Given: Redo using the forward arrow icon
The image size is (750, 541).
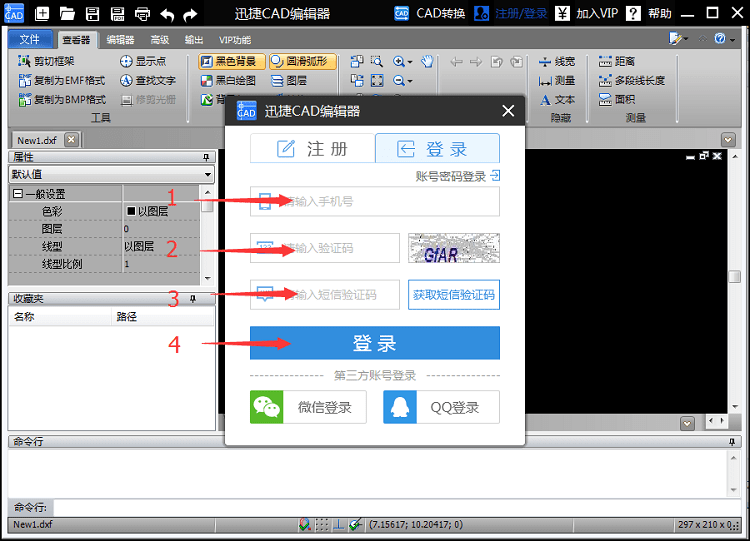Looking at the screenshot, I should click(x=190, y=14).
